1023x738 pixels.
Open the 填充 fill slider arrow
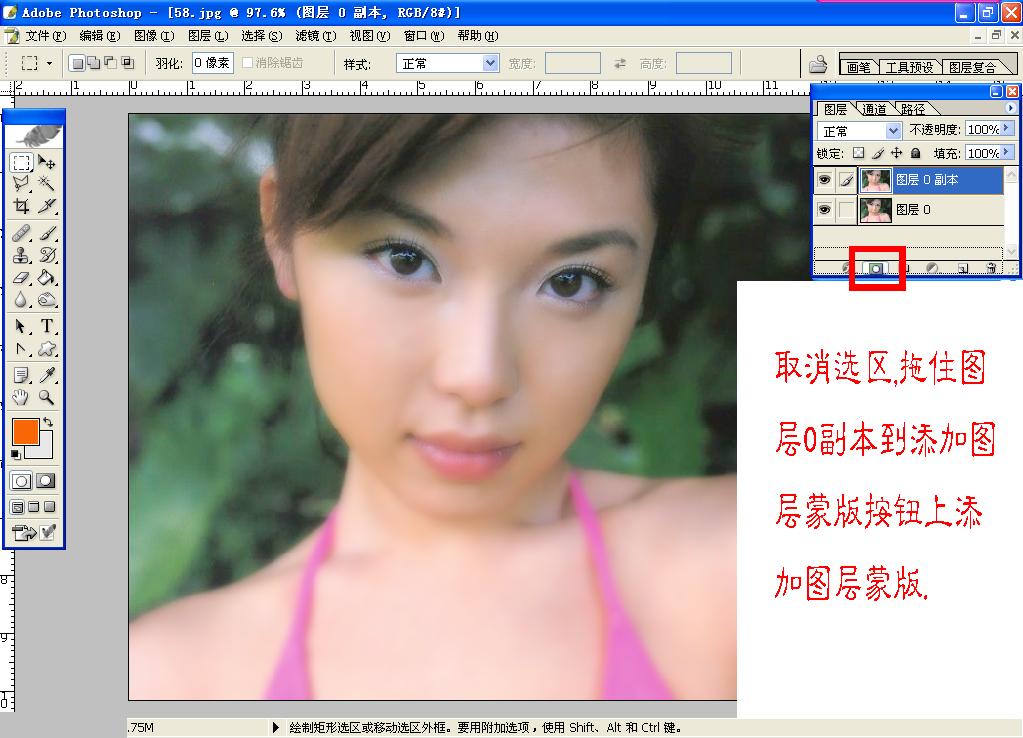[1008, 152]
